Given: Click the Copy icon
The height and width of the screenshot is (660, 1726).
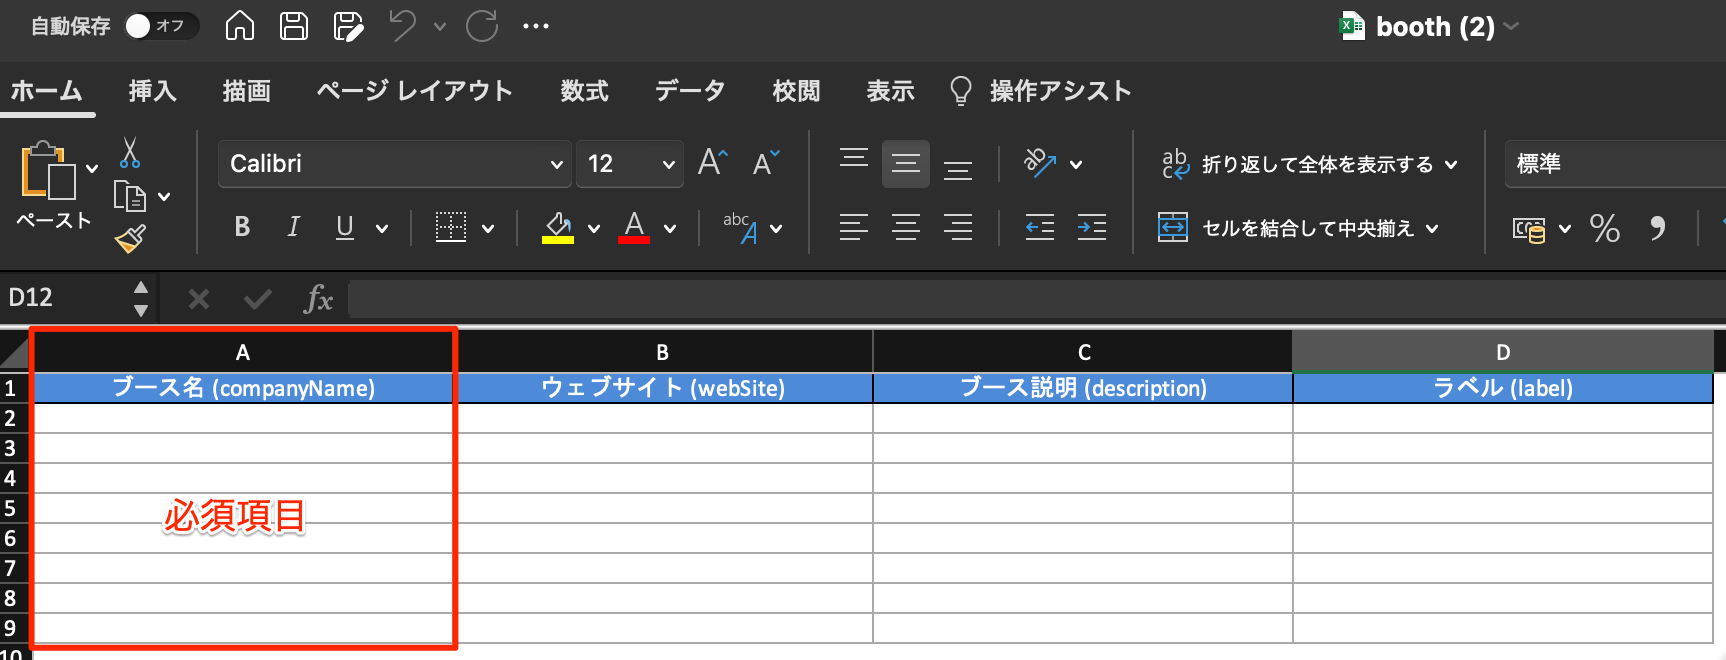Looking at the screenshot, I should [x=130, y=196].
